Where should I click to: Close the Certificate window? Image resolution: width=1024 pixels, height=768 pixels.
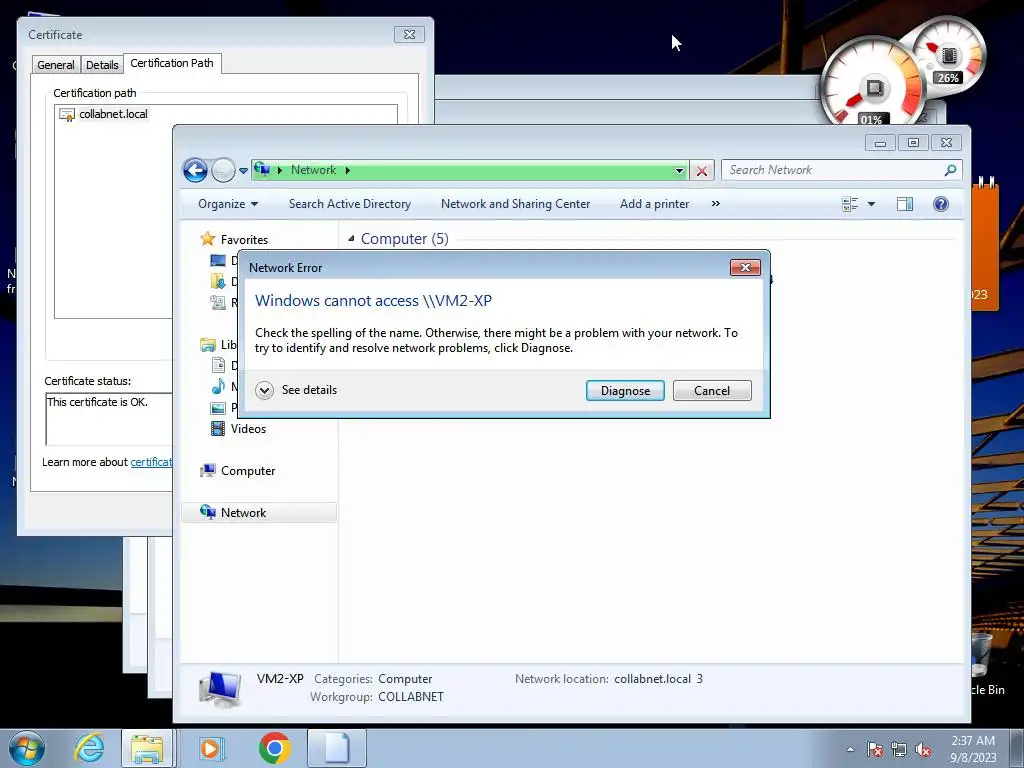(409, 35)
